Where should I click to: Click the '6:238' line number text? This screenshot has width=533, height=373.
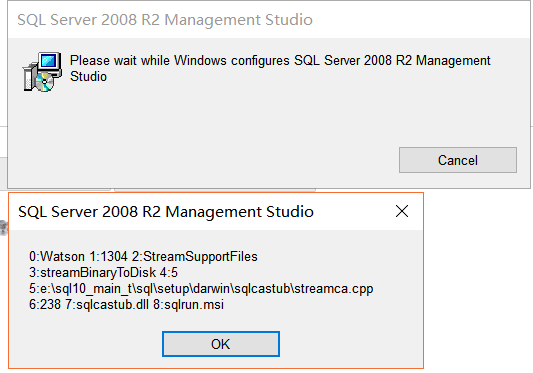coord(45,304)
